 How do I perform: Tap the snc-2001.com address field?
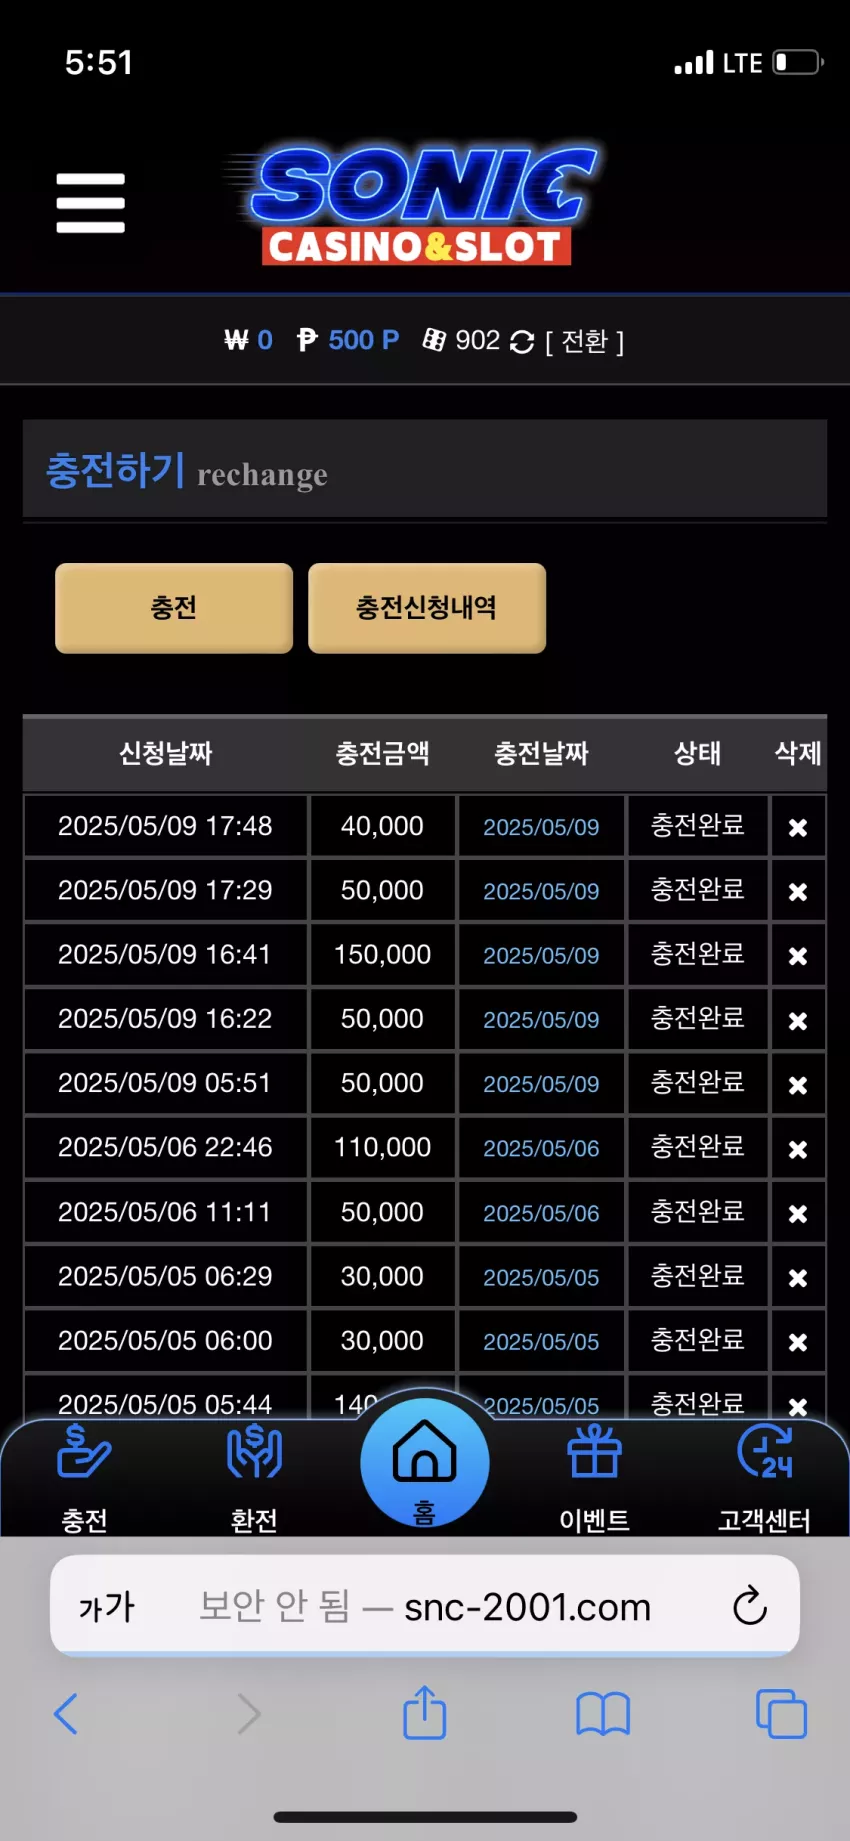425,1606
